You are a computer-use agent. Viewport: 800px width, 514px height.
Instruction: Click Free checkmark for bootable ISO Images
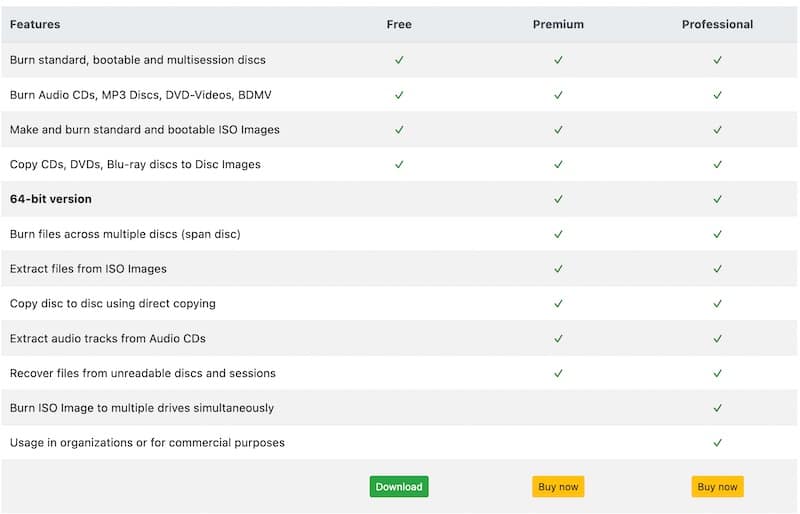(399, 130)
